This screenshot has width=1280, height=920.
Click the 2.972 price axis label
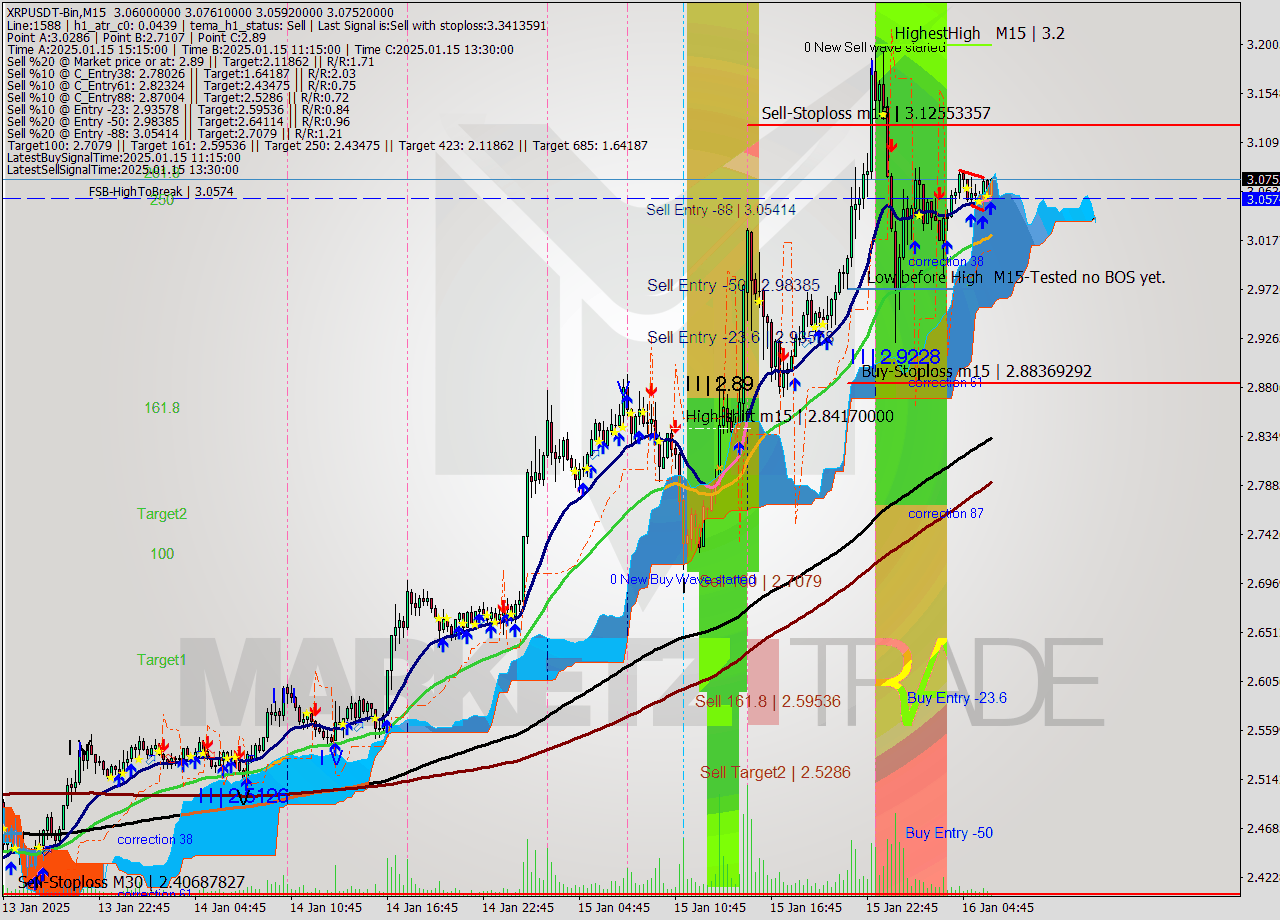1261,289
